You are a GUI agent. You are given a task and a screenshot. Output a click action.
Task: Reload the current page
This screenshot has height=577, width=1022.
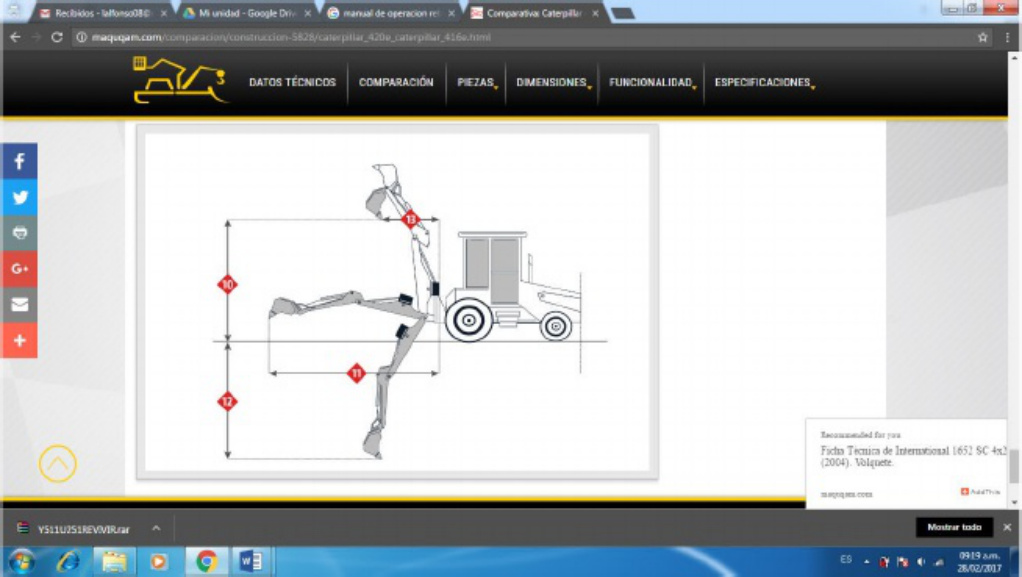57,37
